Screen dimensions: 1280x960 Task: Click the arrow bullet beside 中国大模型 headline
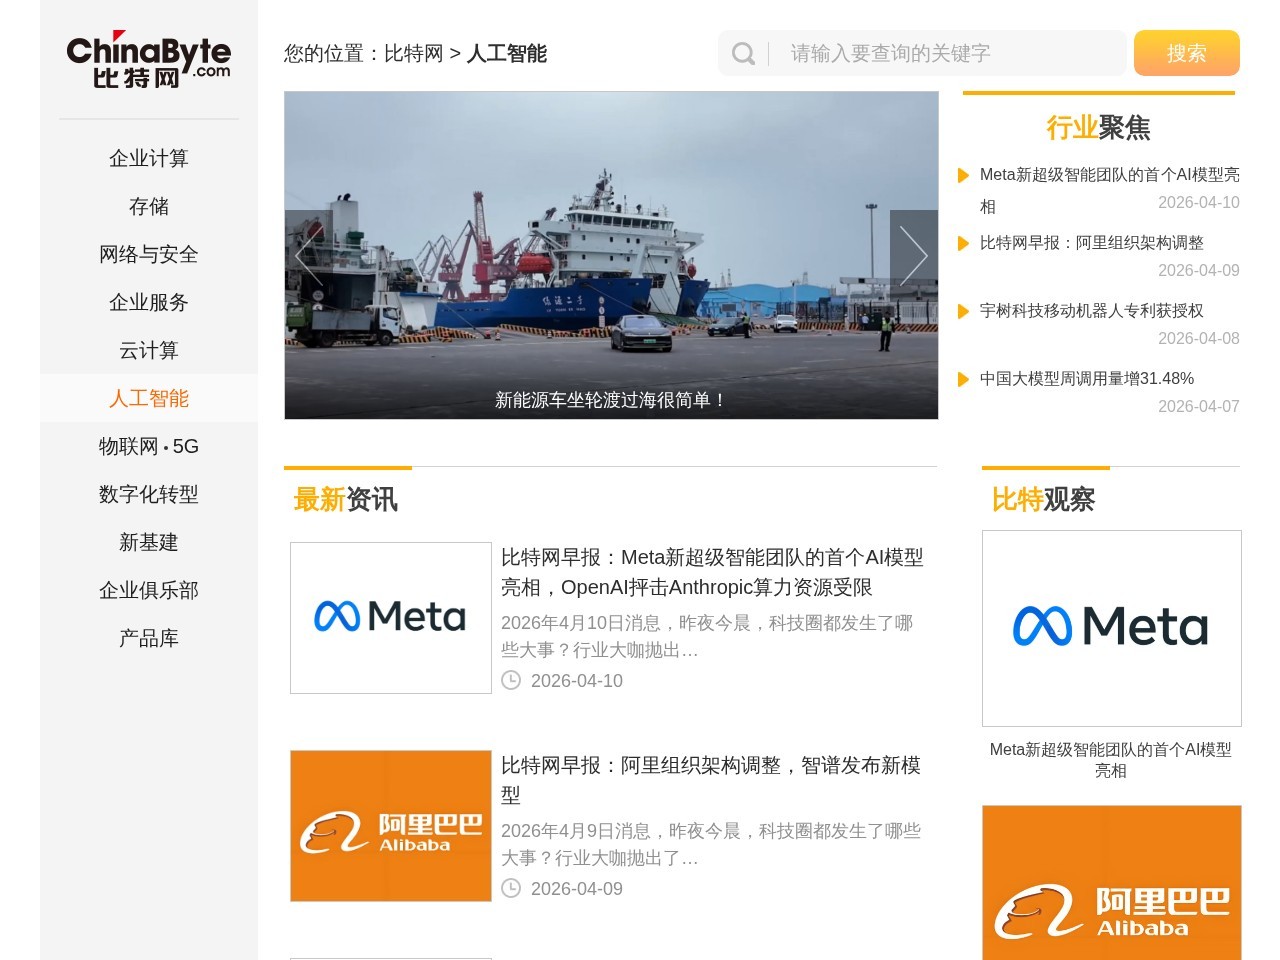(x=963, y=379)
